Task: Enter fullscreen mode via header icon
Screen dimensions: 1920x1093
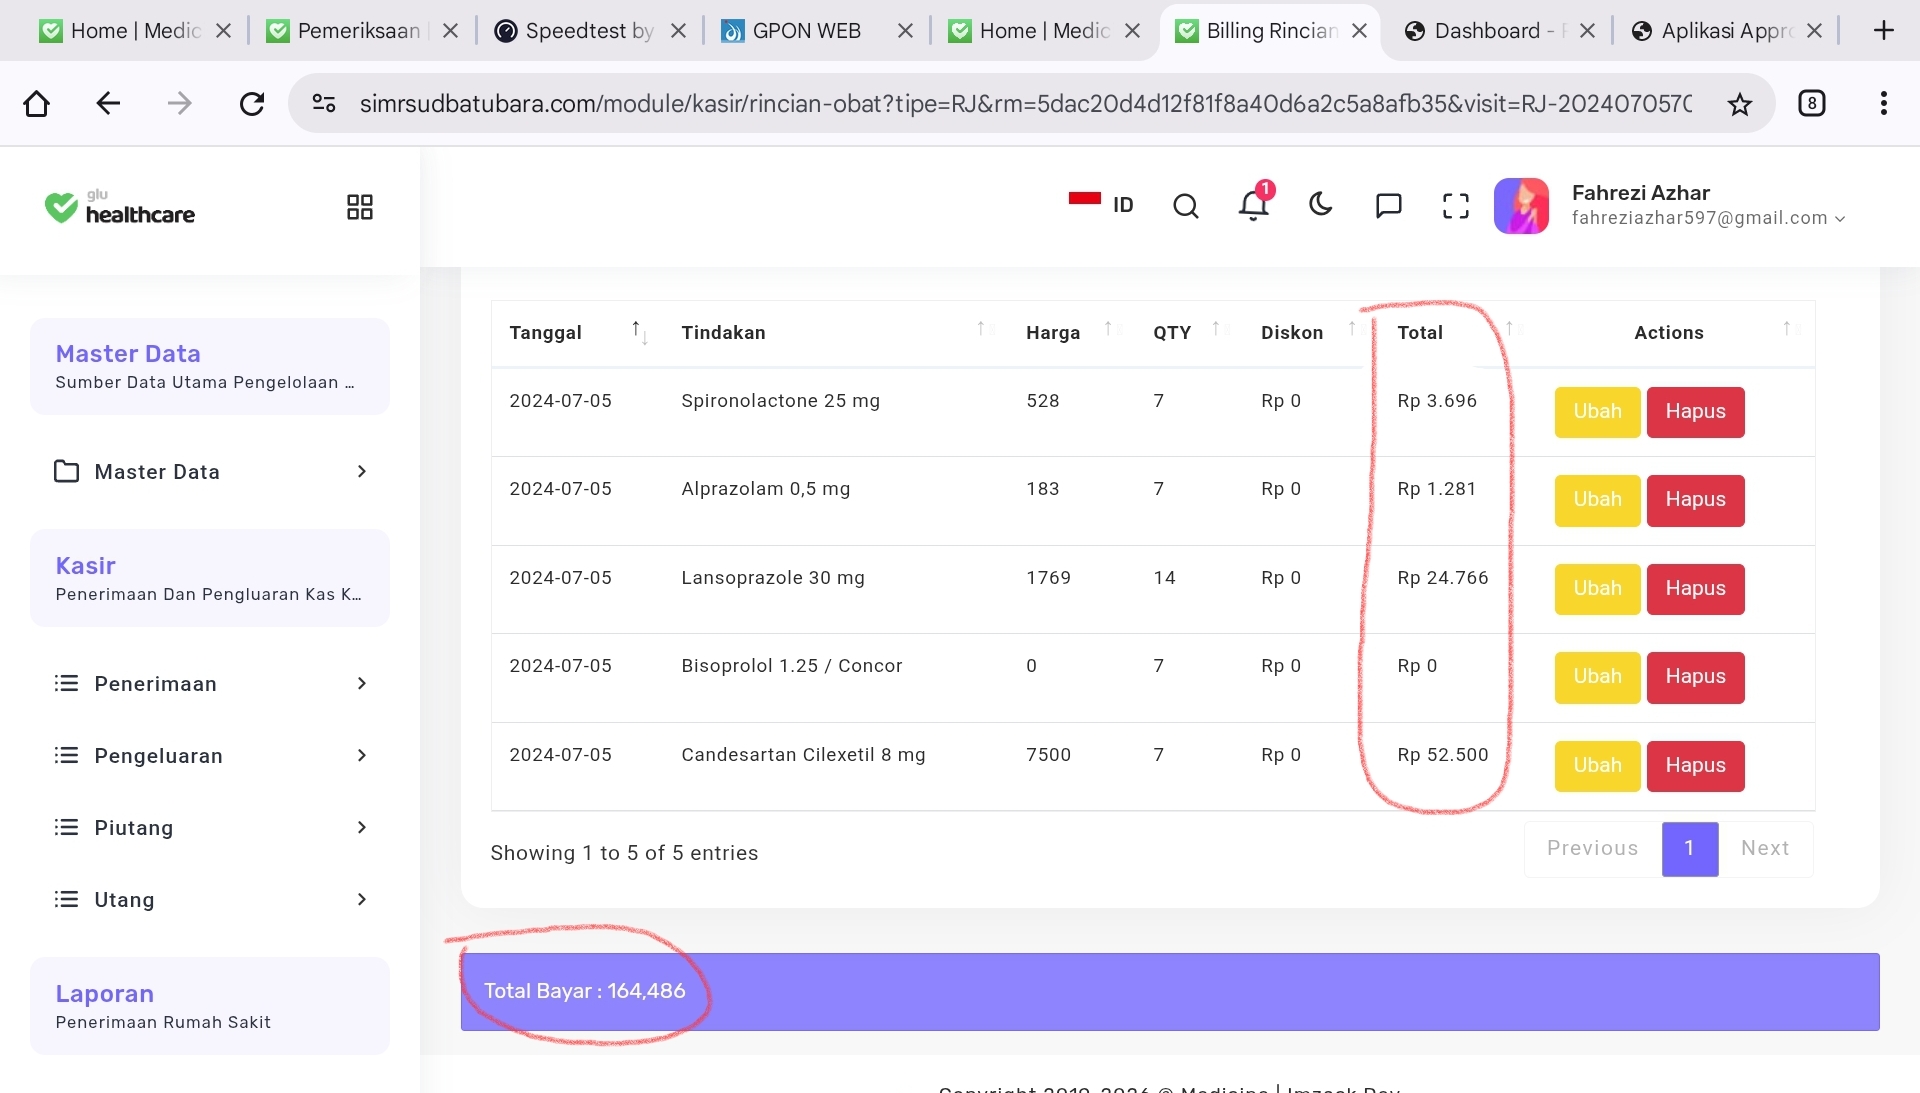Action: (x=1456, y=206)
